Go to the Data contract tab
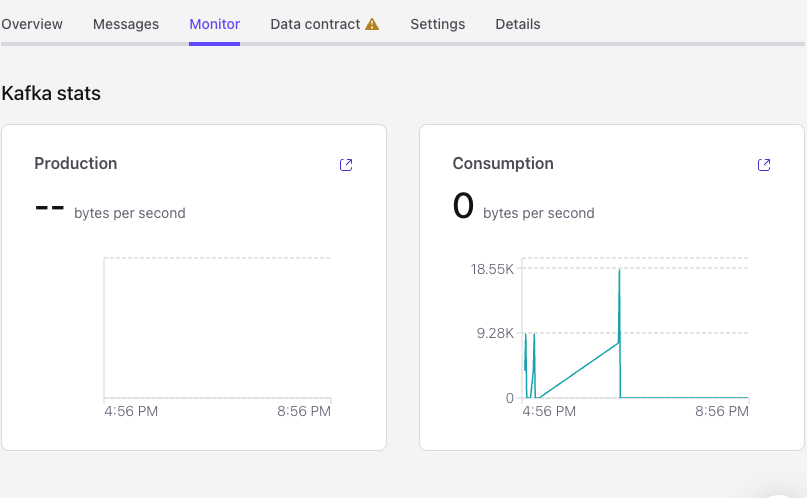 tap(315, 24)
